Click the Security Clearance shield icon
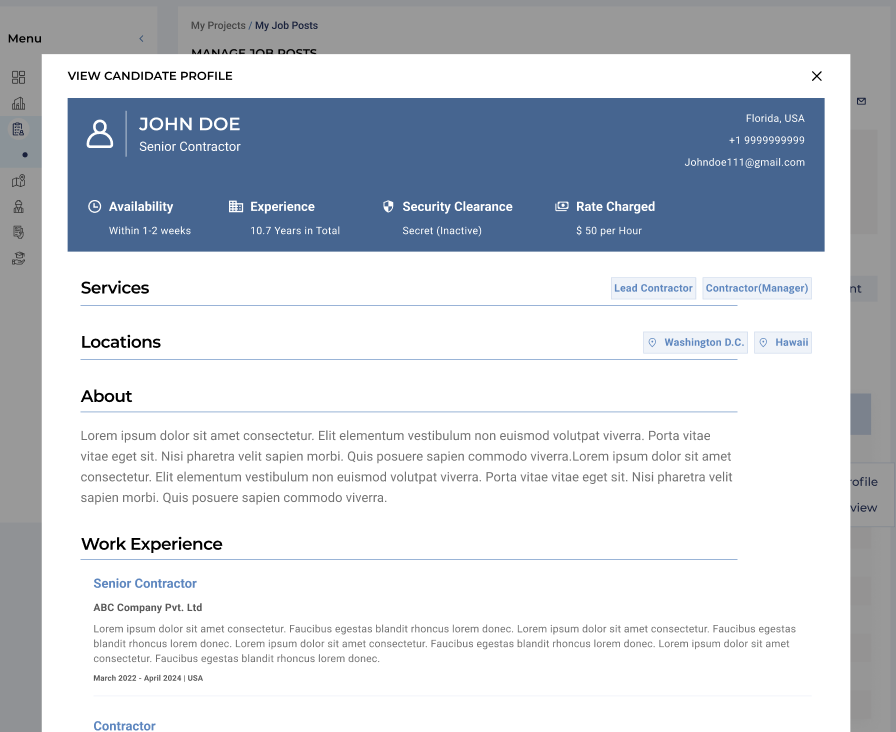This screenshot has height=732, width=896. [x=388, y=207]
